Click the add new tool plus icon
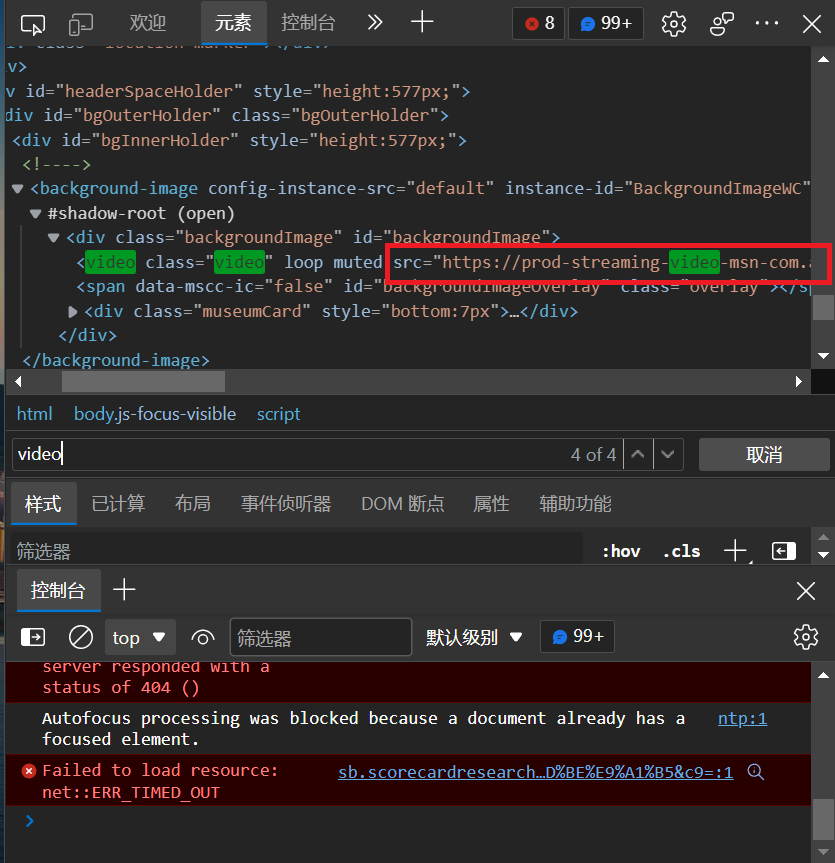 [422, 23]
